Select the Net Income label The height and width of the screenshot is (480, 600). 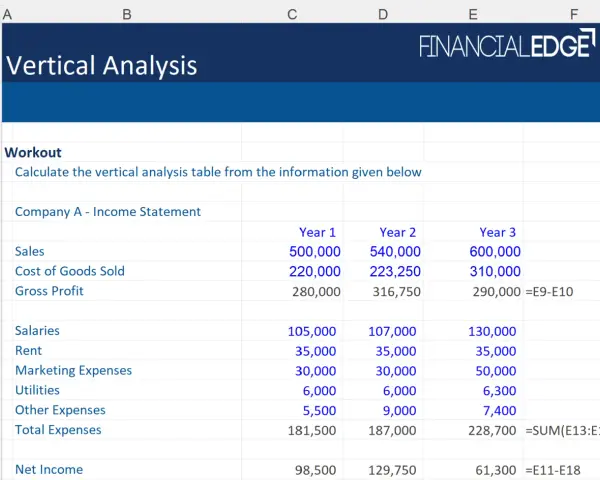[x=49, y=470]
